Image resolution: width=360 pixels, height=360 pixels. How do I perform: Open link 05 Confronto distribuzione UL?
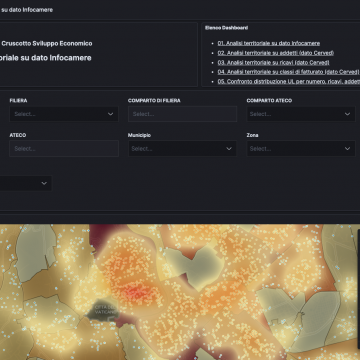click(x=289, y=81)
